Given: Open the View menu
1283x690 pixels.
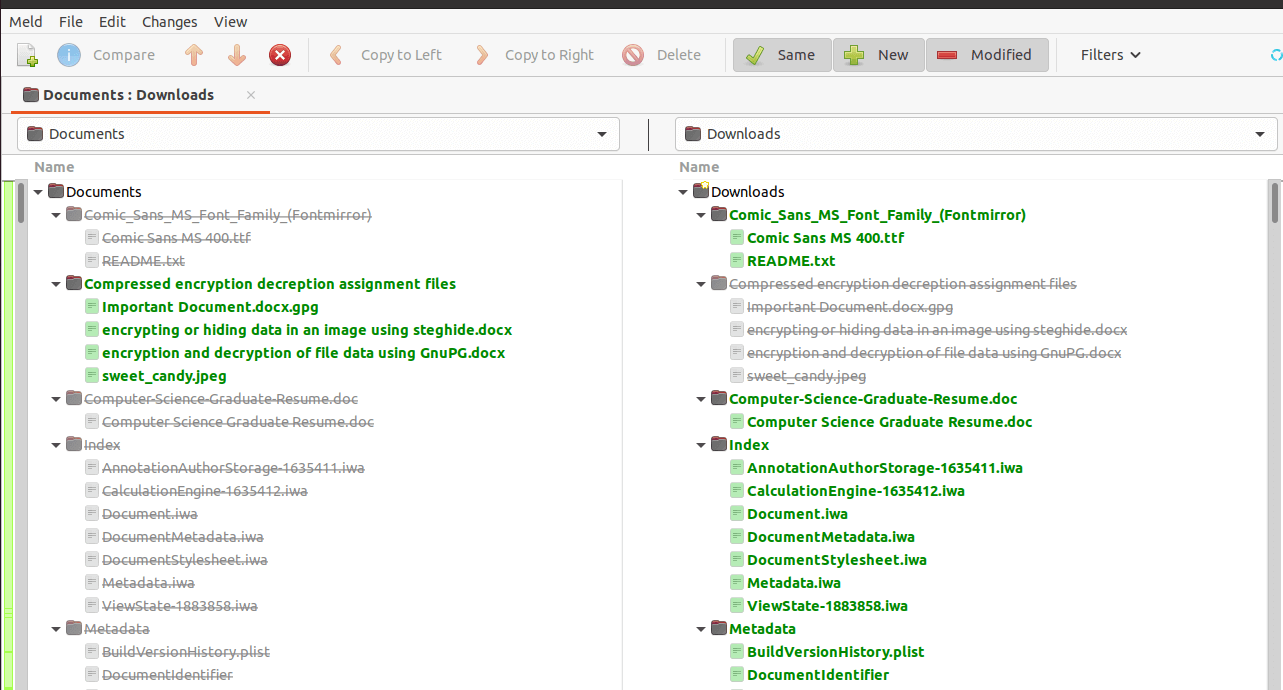Looking at the screenshot, I should 231,21.
